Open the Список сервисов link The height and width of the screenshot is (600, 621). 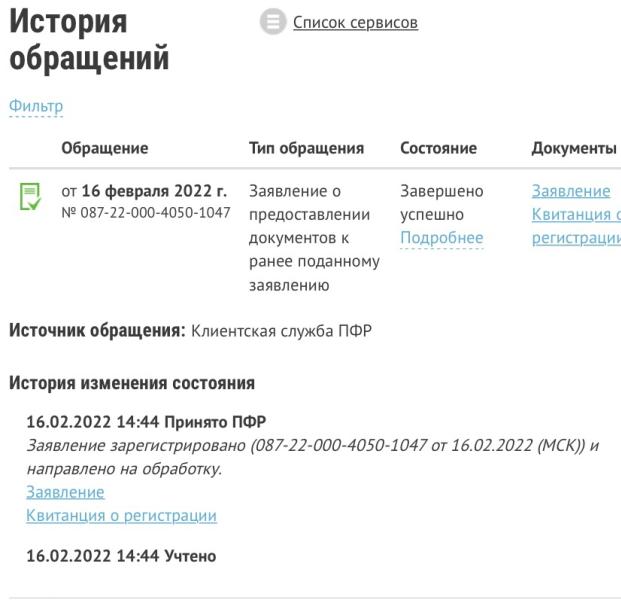click(x=355, y=23)
